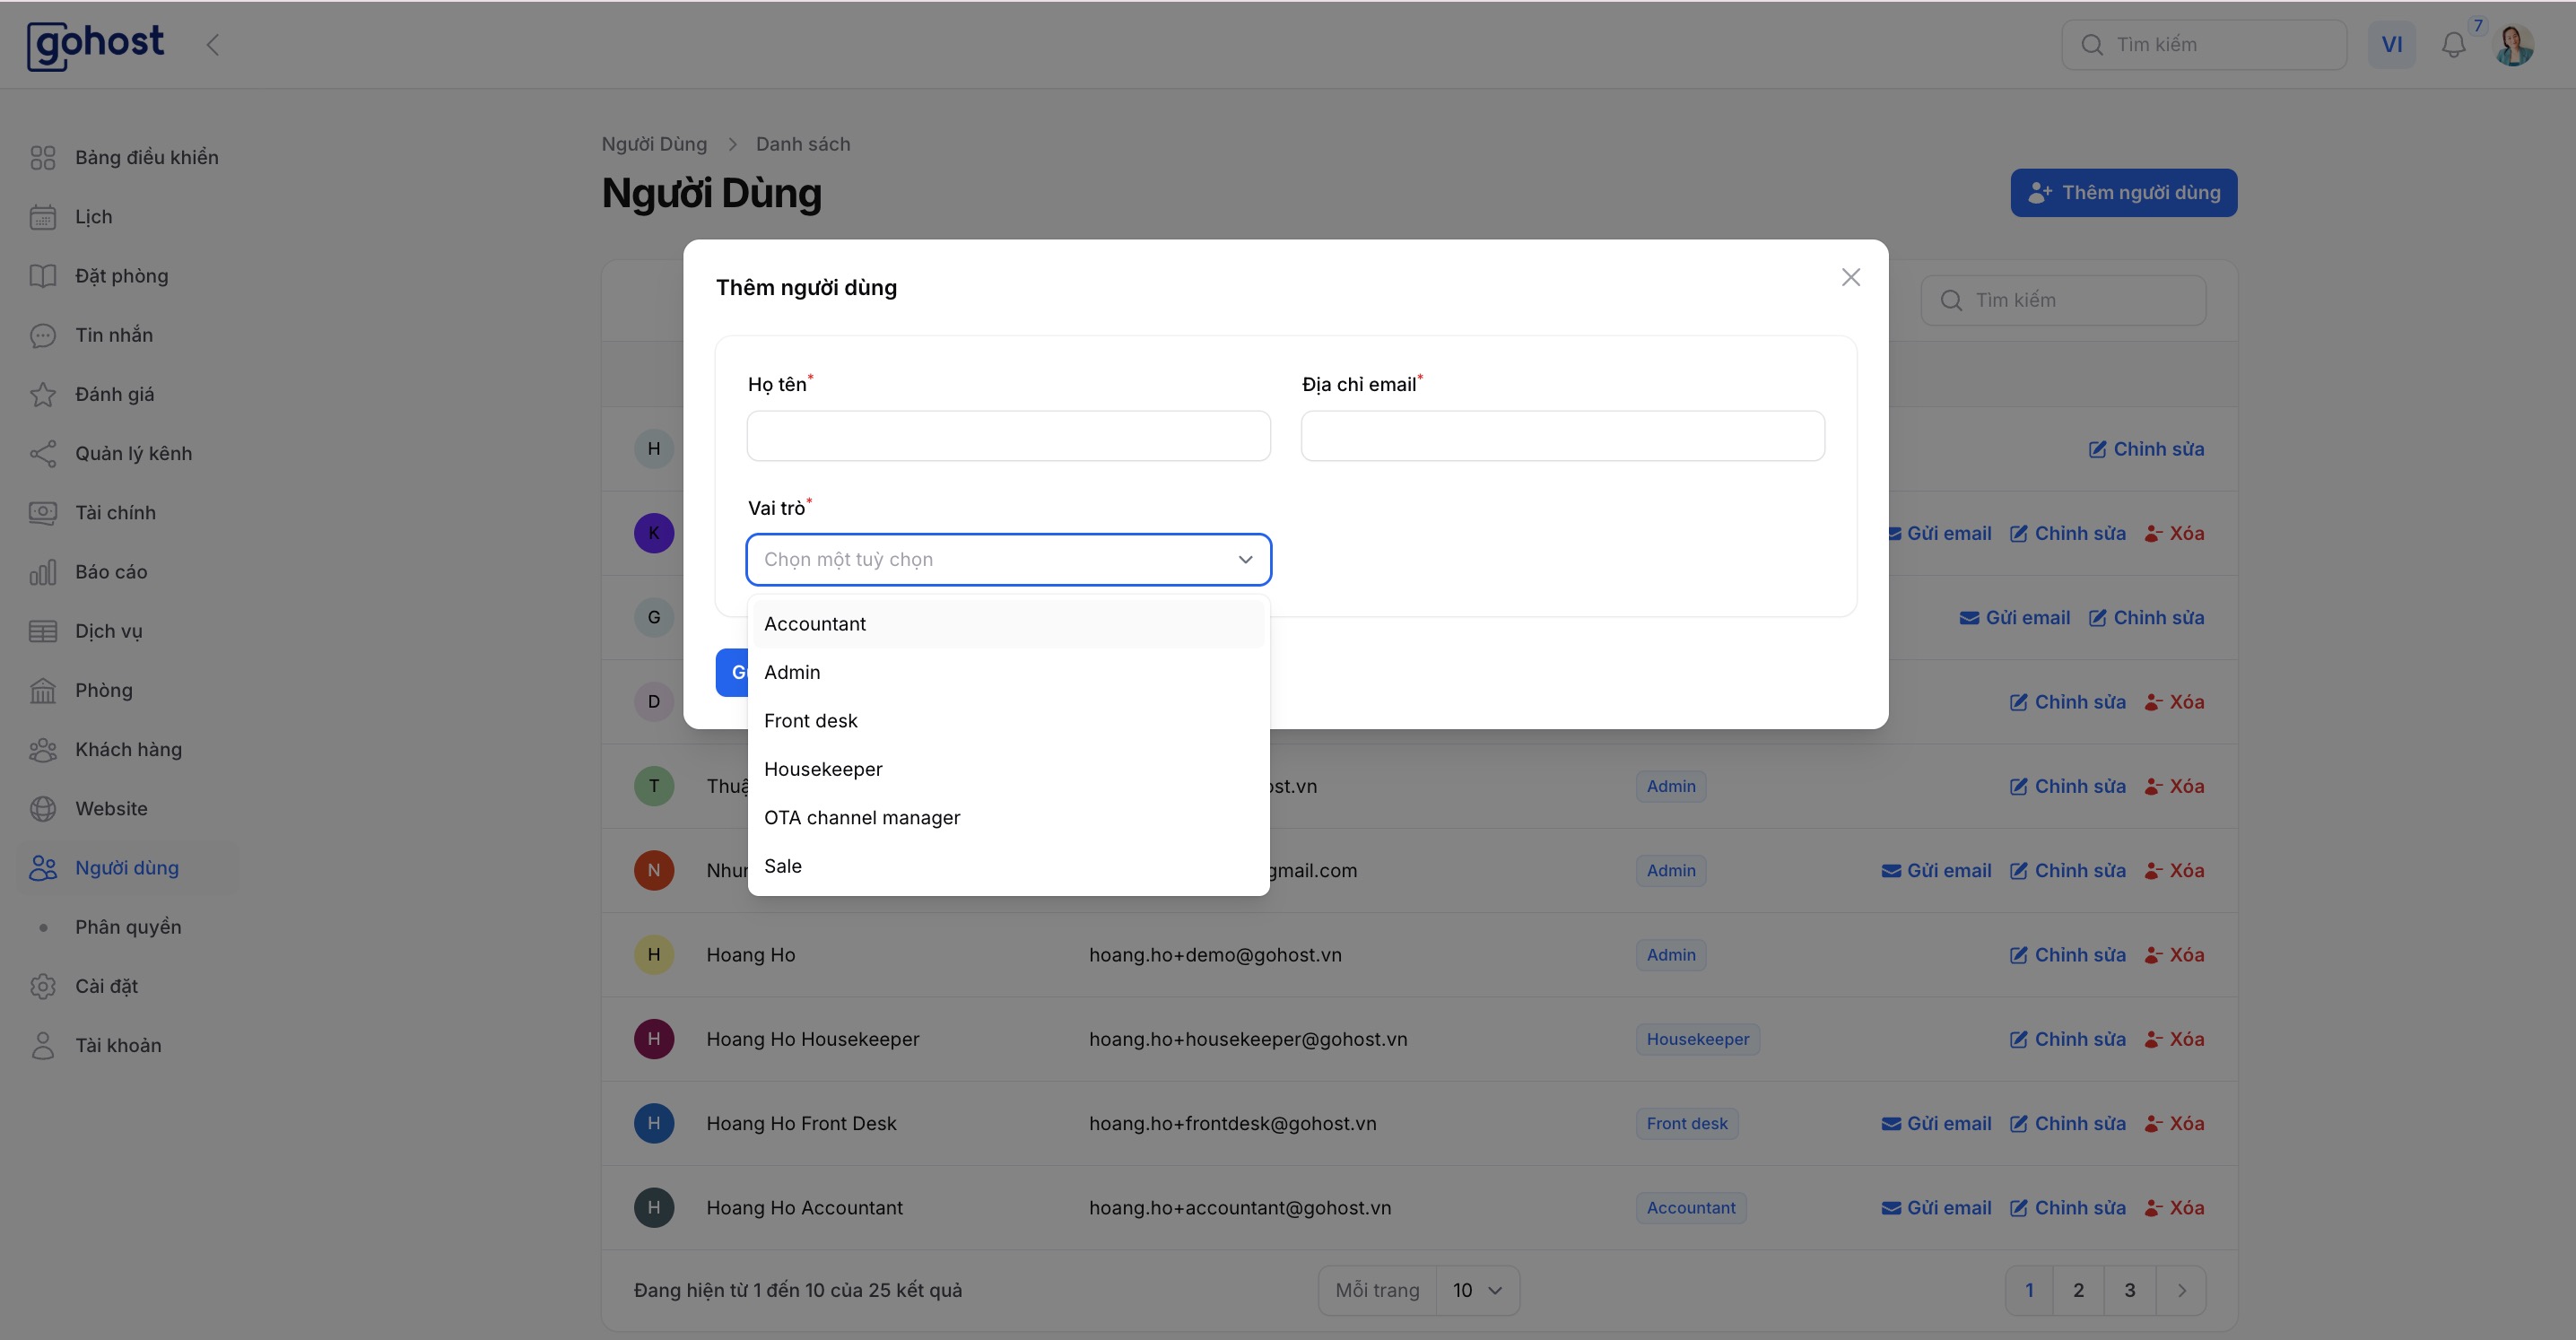
Task: Select OTA channel manager role
Action: (x=1008, y=818)
